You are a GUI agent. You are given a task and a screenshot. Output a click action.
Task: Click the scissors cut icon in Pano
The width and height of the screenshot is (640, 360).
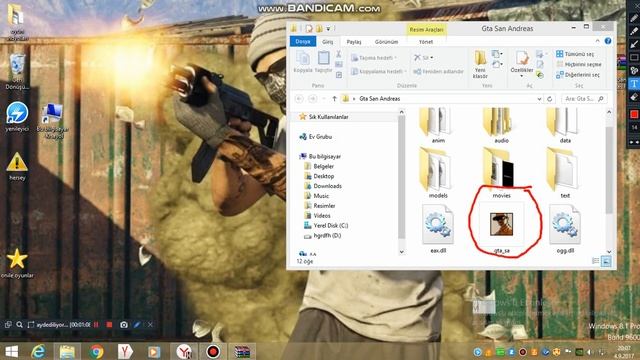[338, 54]
